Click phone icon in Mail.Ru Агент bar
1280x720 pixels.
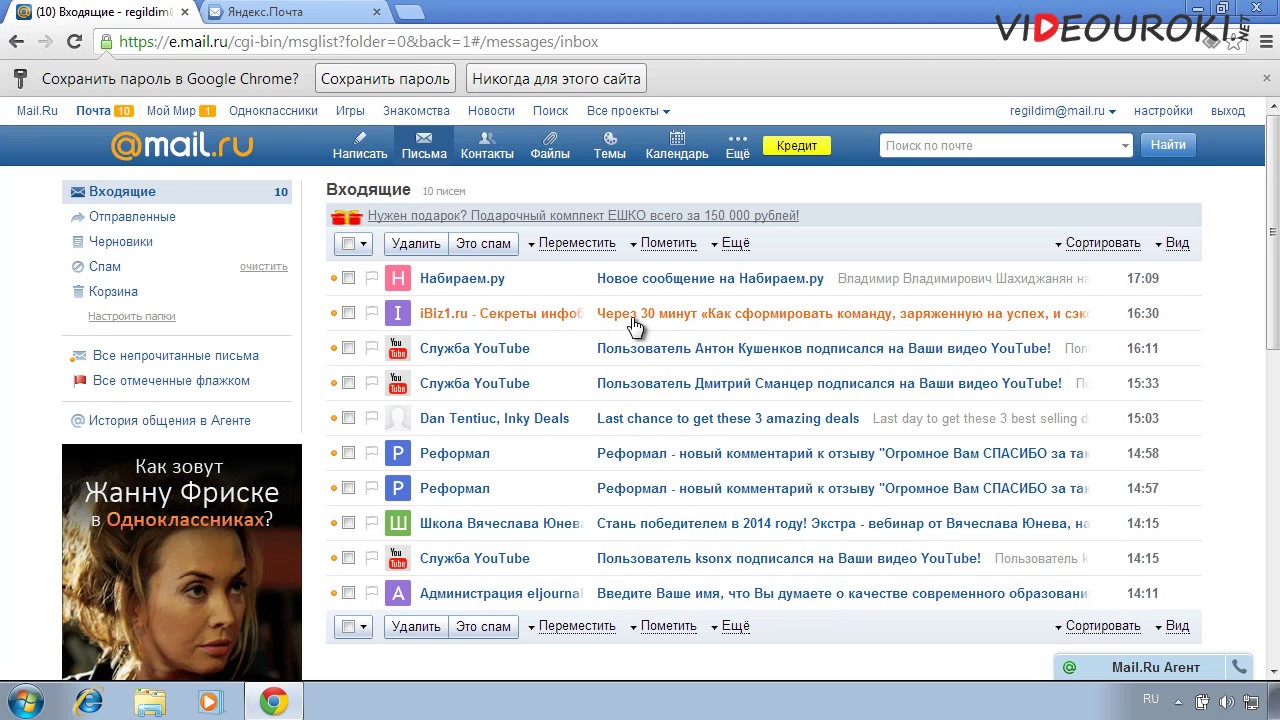pos(1239,667)
